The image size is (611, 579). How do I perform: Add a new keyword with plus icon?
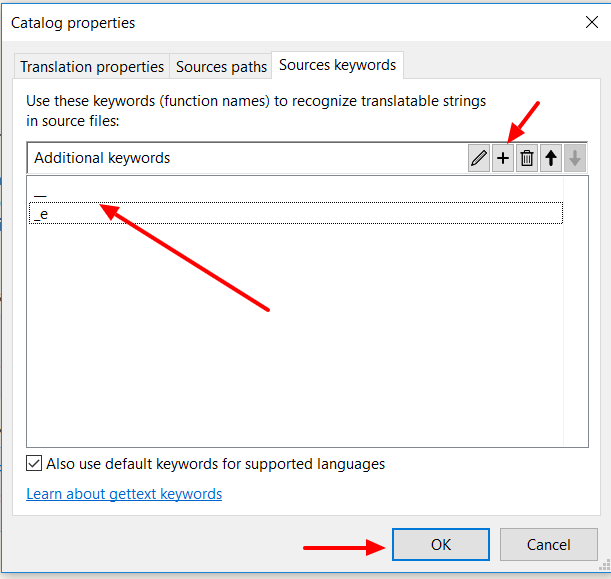pos(503,158)
